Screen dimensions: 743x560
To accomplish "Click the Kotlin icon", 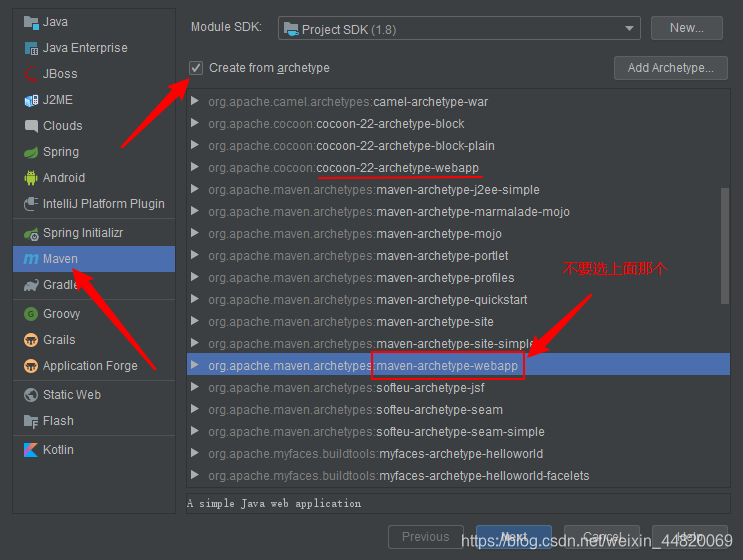I will (x=31, y=450).
